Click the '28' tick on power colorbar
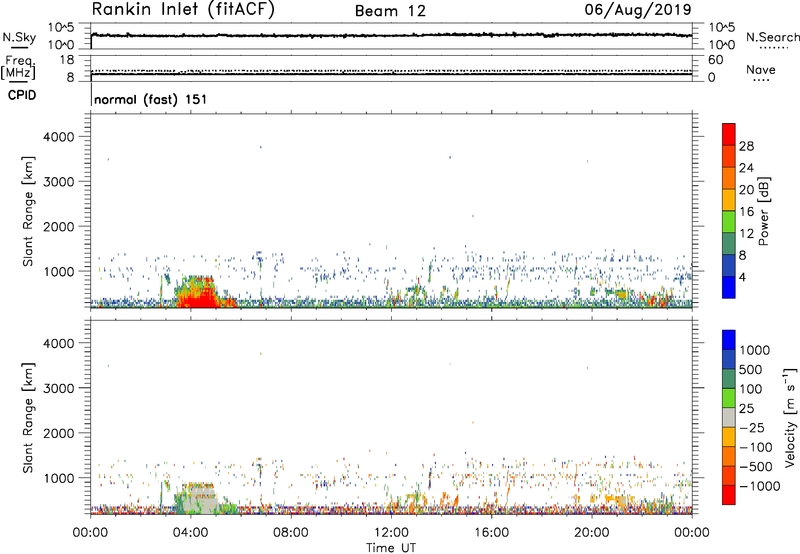This screenshot has width=800, height=554. pos(746,146)
